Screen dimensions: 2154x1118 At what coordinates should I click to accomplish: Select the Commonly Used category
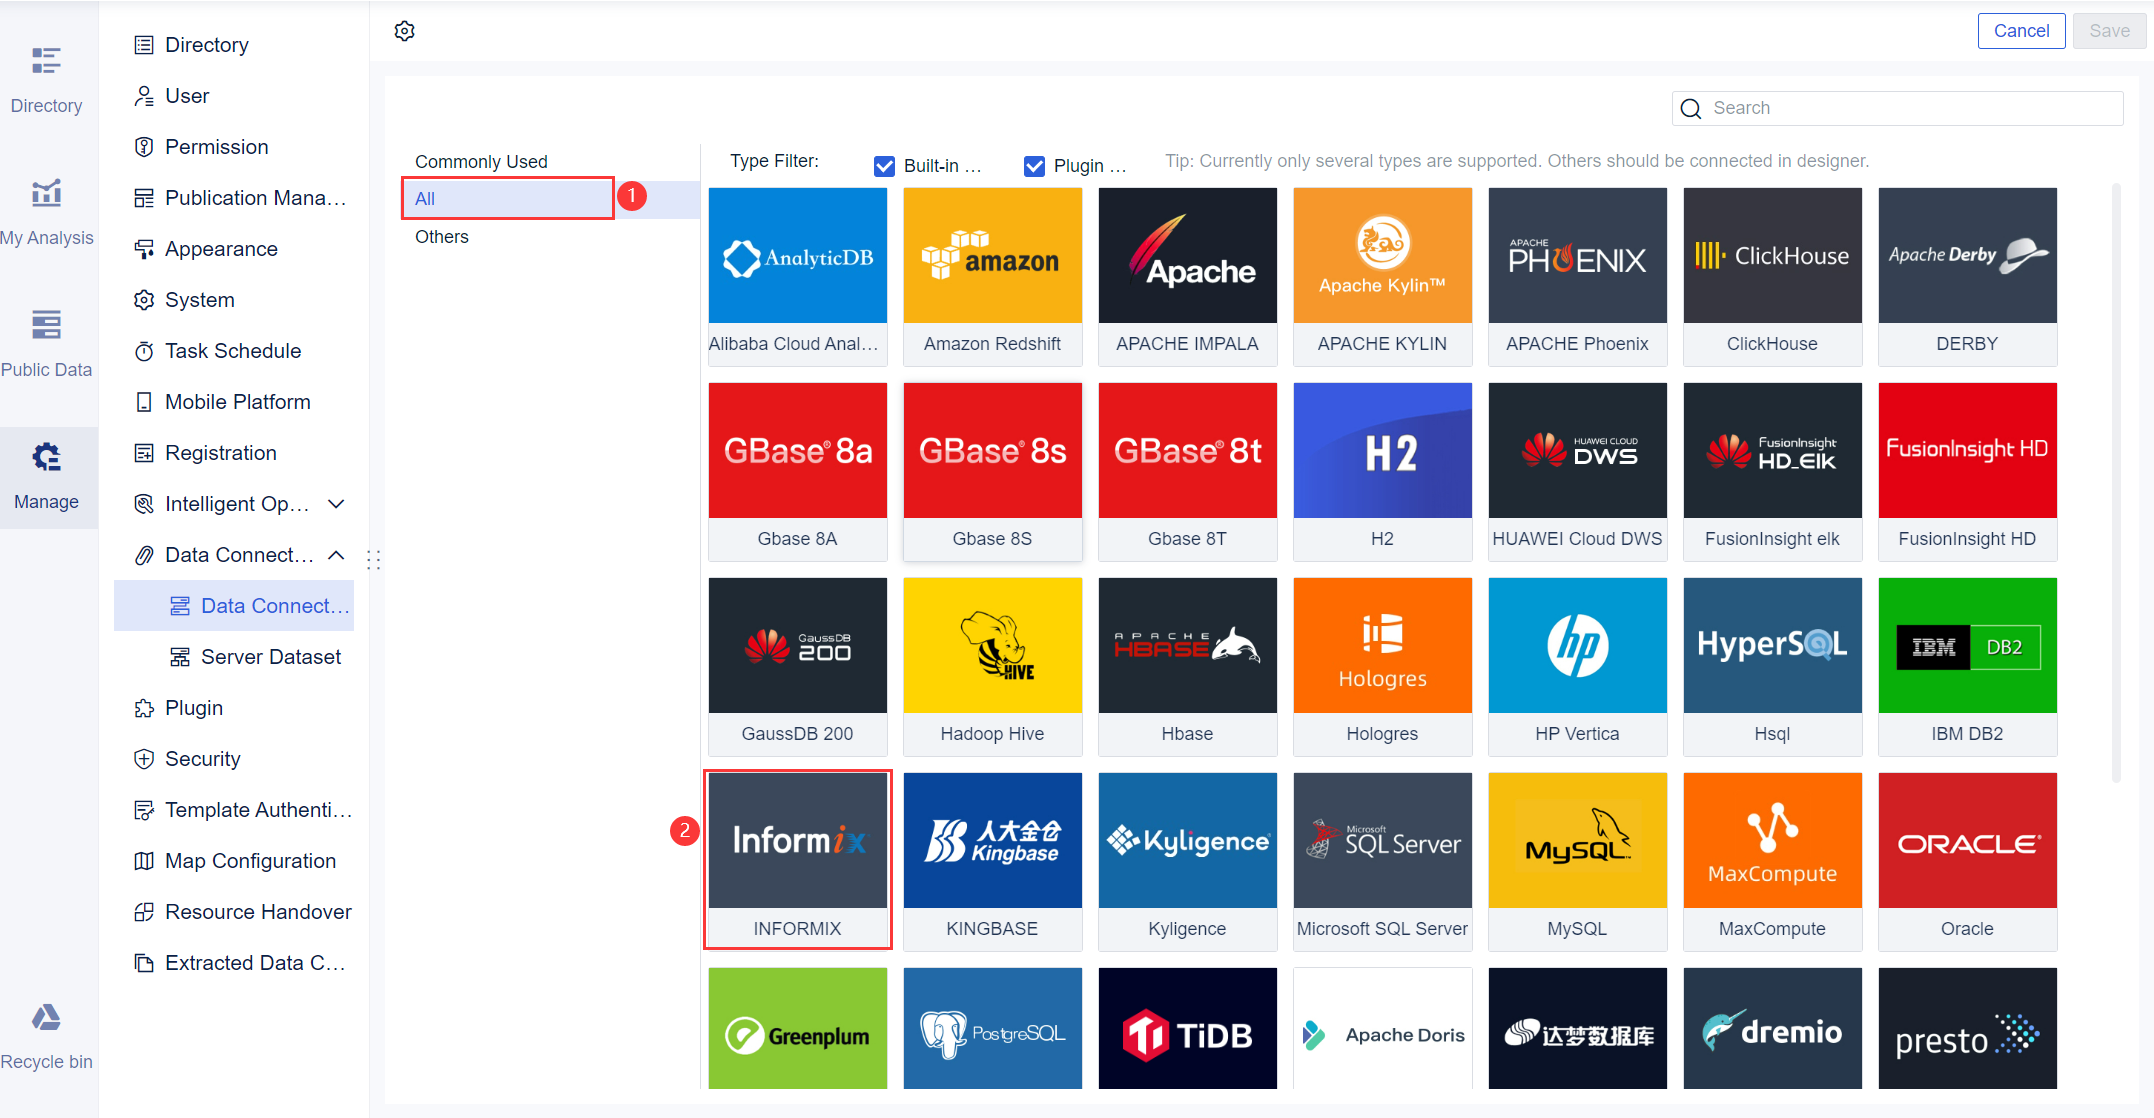point(481,162)
